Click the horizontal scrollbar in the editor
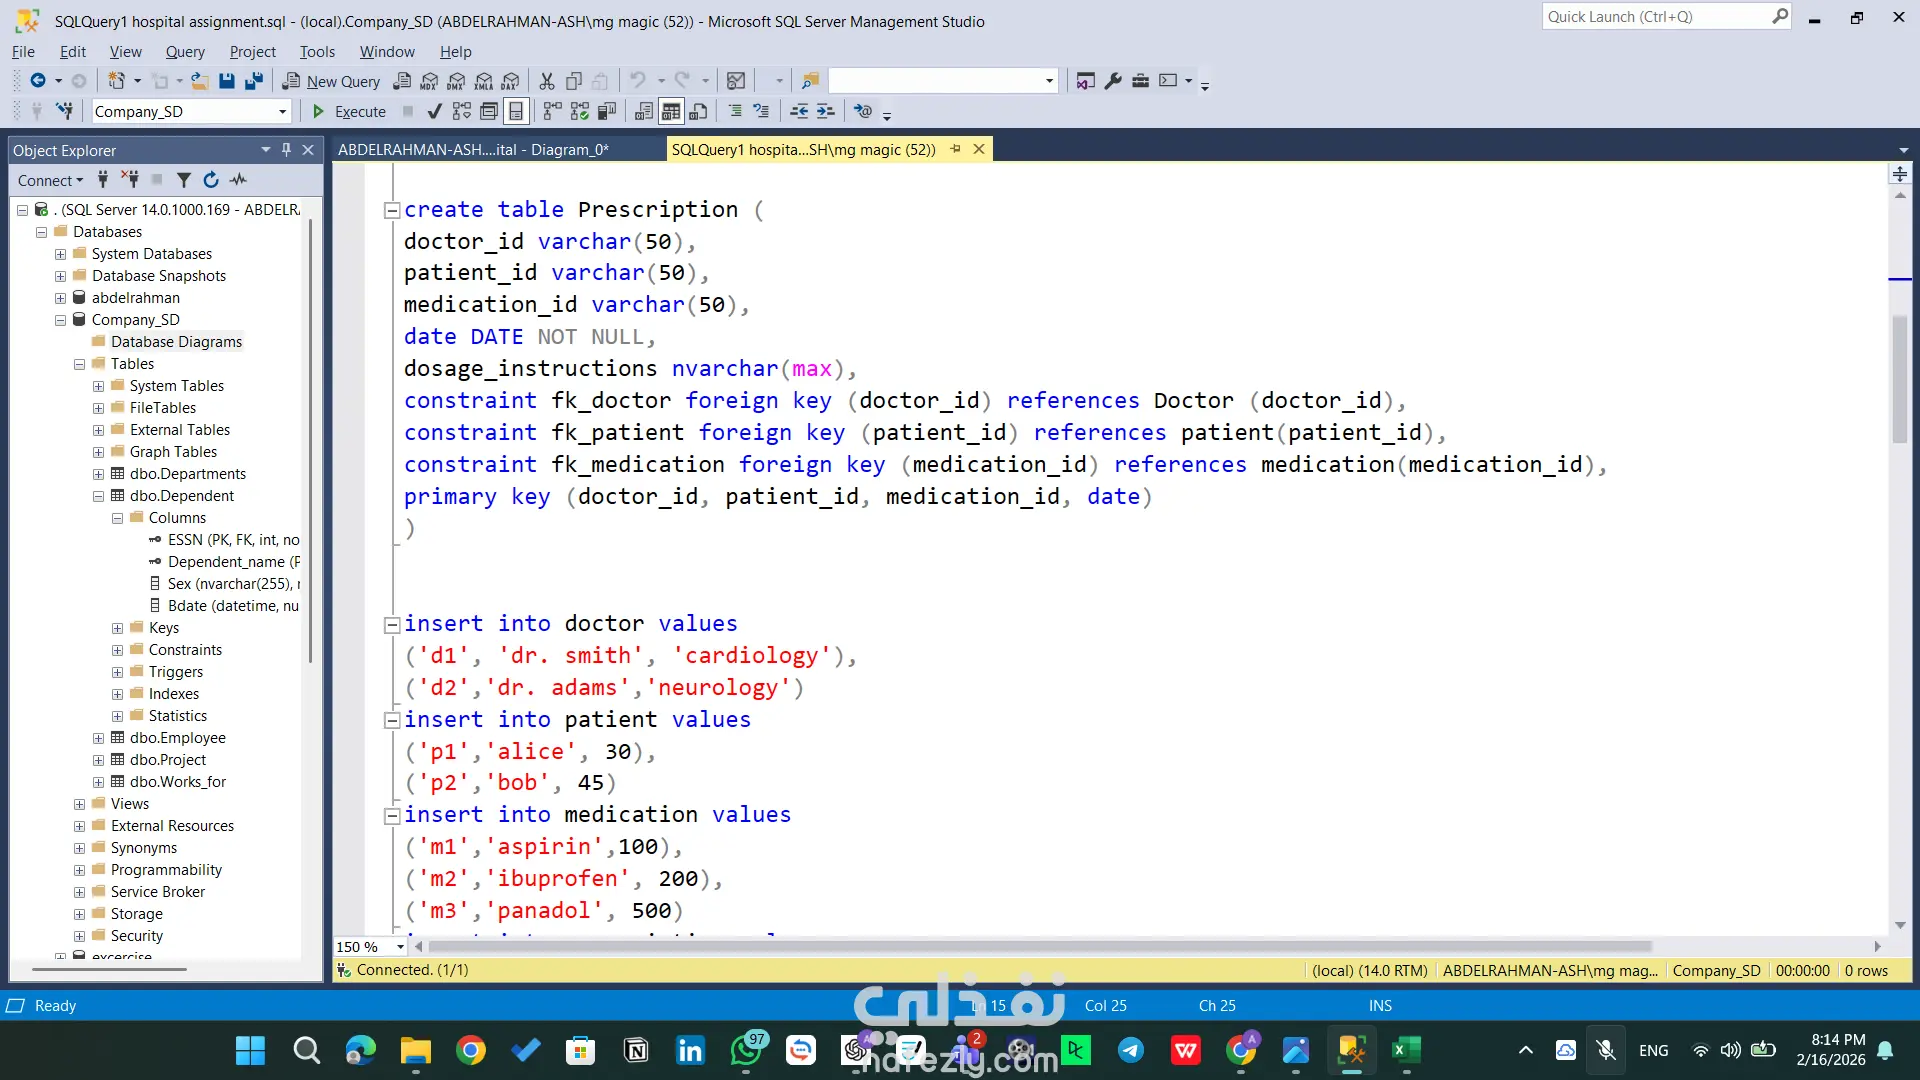 pos(1040,946)
